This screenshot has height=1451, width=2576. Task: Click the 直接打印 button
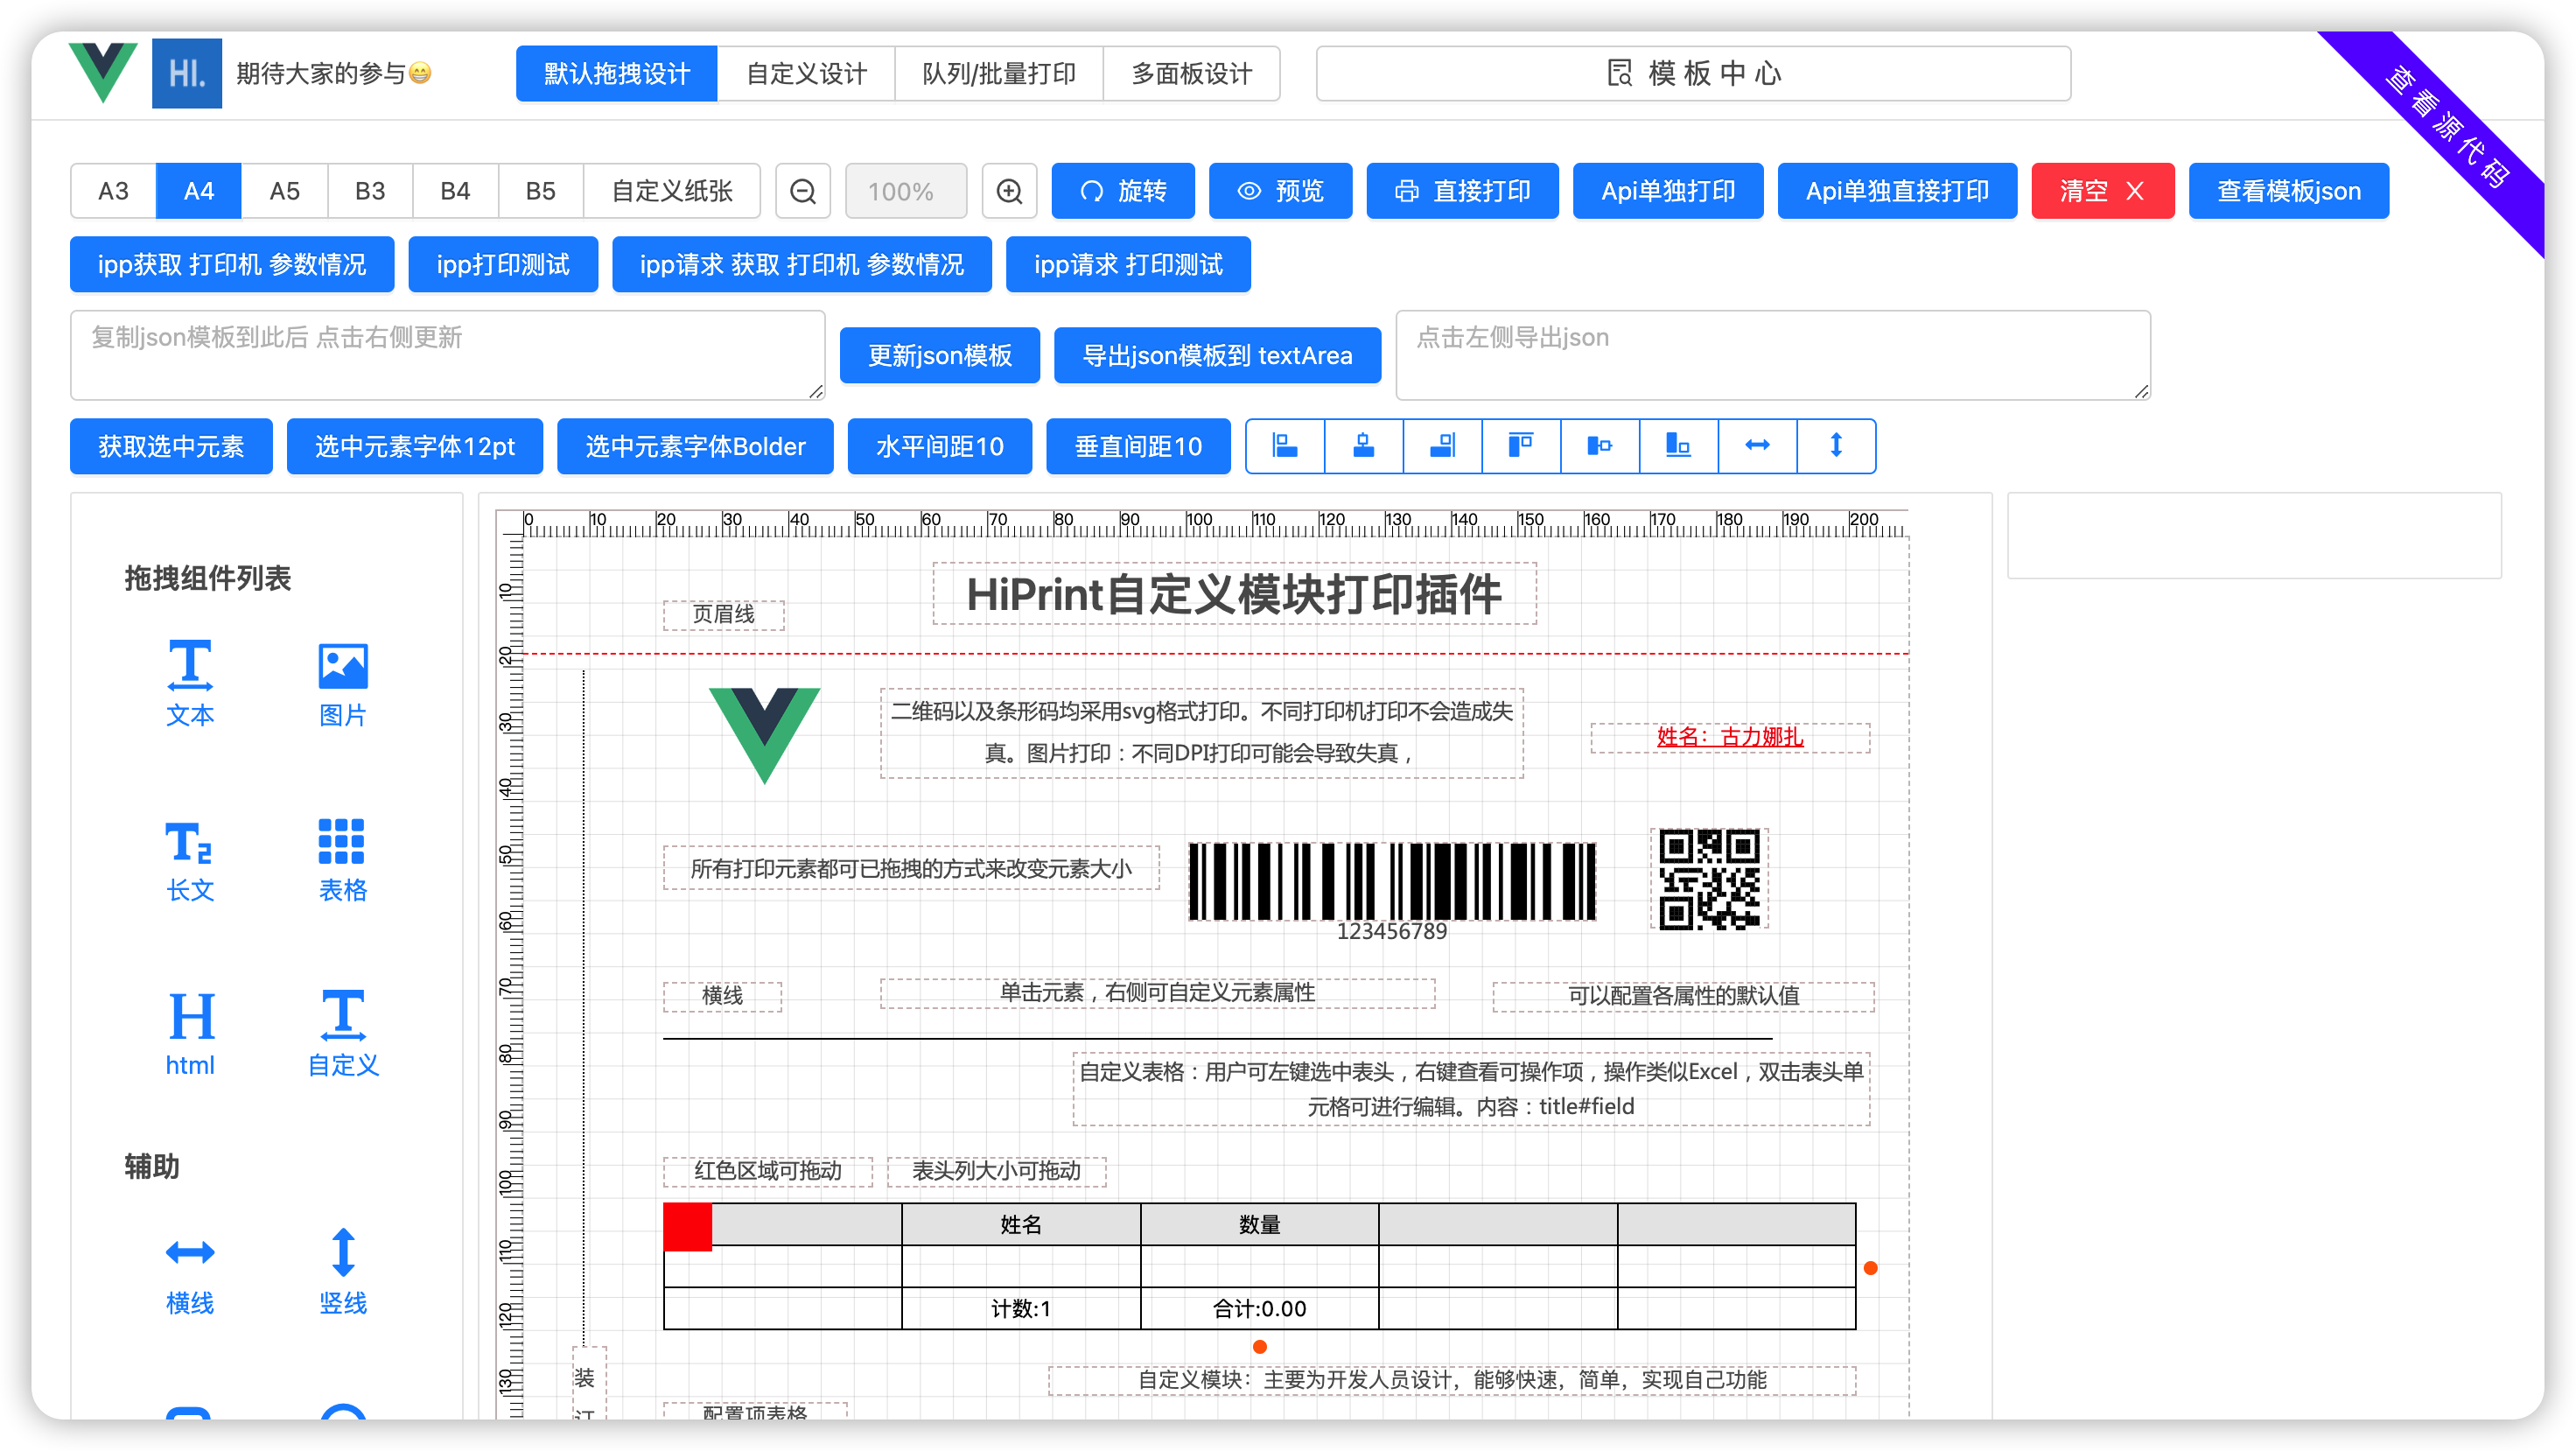pyautogui.click(x=1462, y=191)
